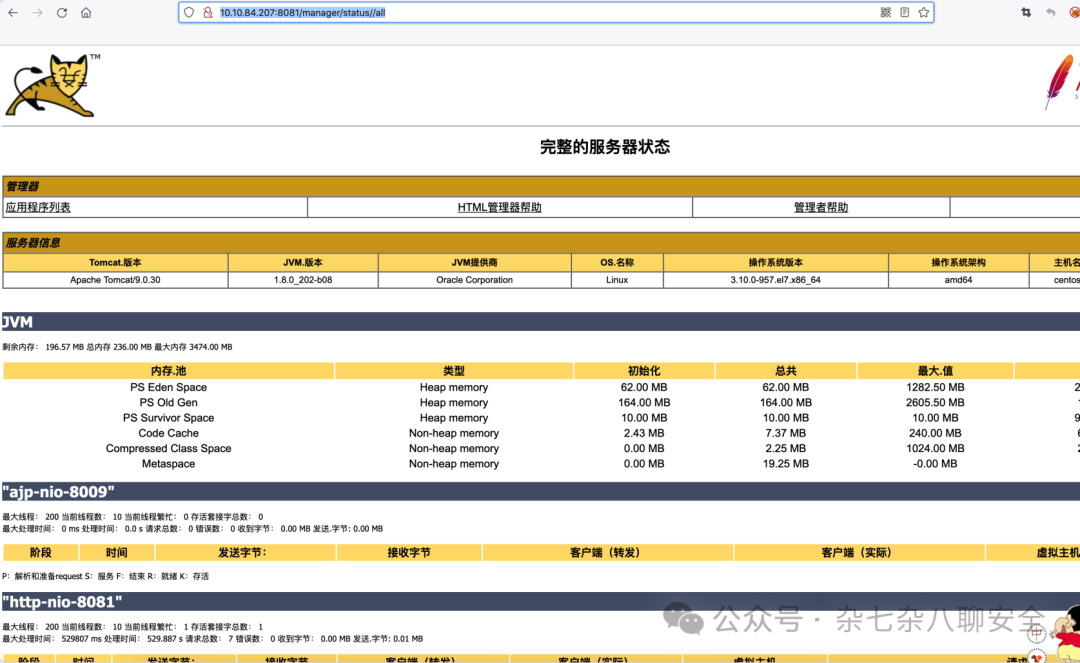Select the 3.10.0-957.el7.x86_64 cell
The image size is (1080, 663).
[x=776, y=280]
